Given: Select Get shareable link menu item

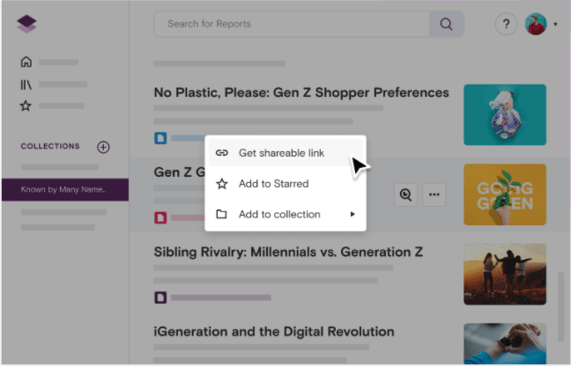Looking at the screenshot, I should pyautogui.click(x=286, y=153).
